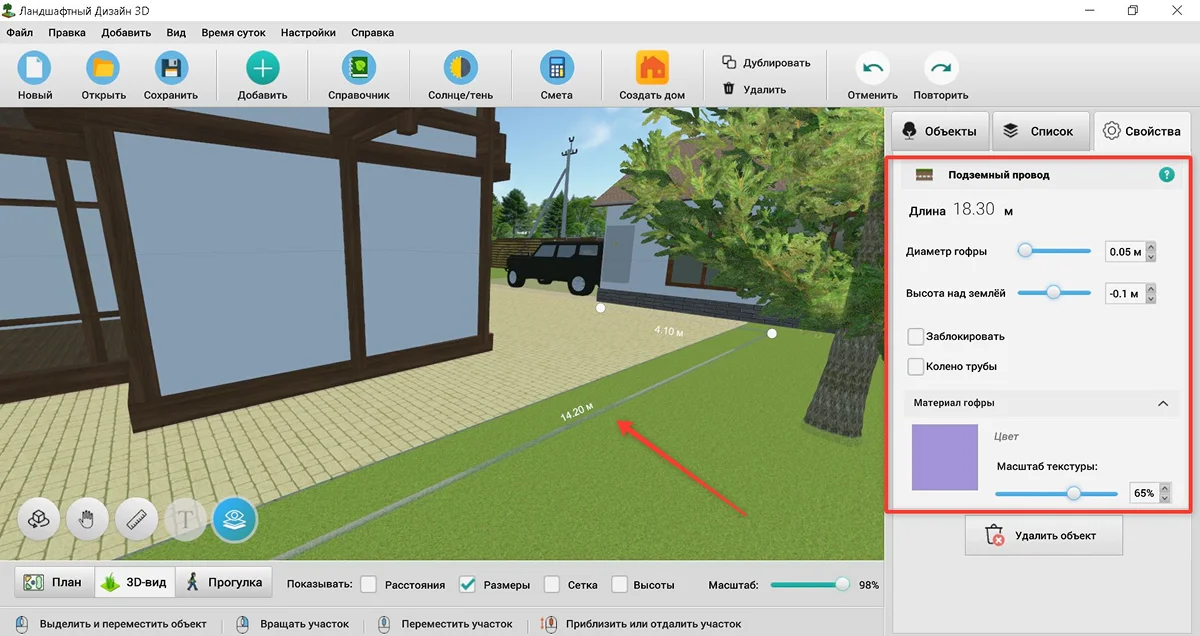Open the Время суток menu
This screenshot has height=636, width=1200.
pos(233,32)
